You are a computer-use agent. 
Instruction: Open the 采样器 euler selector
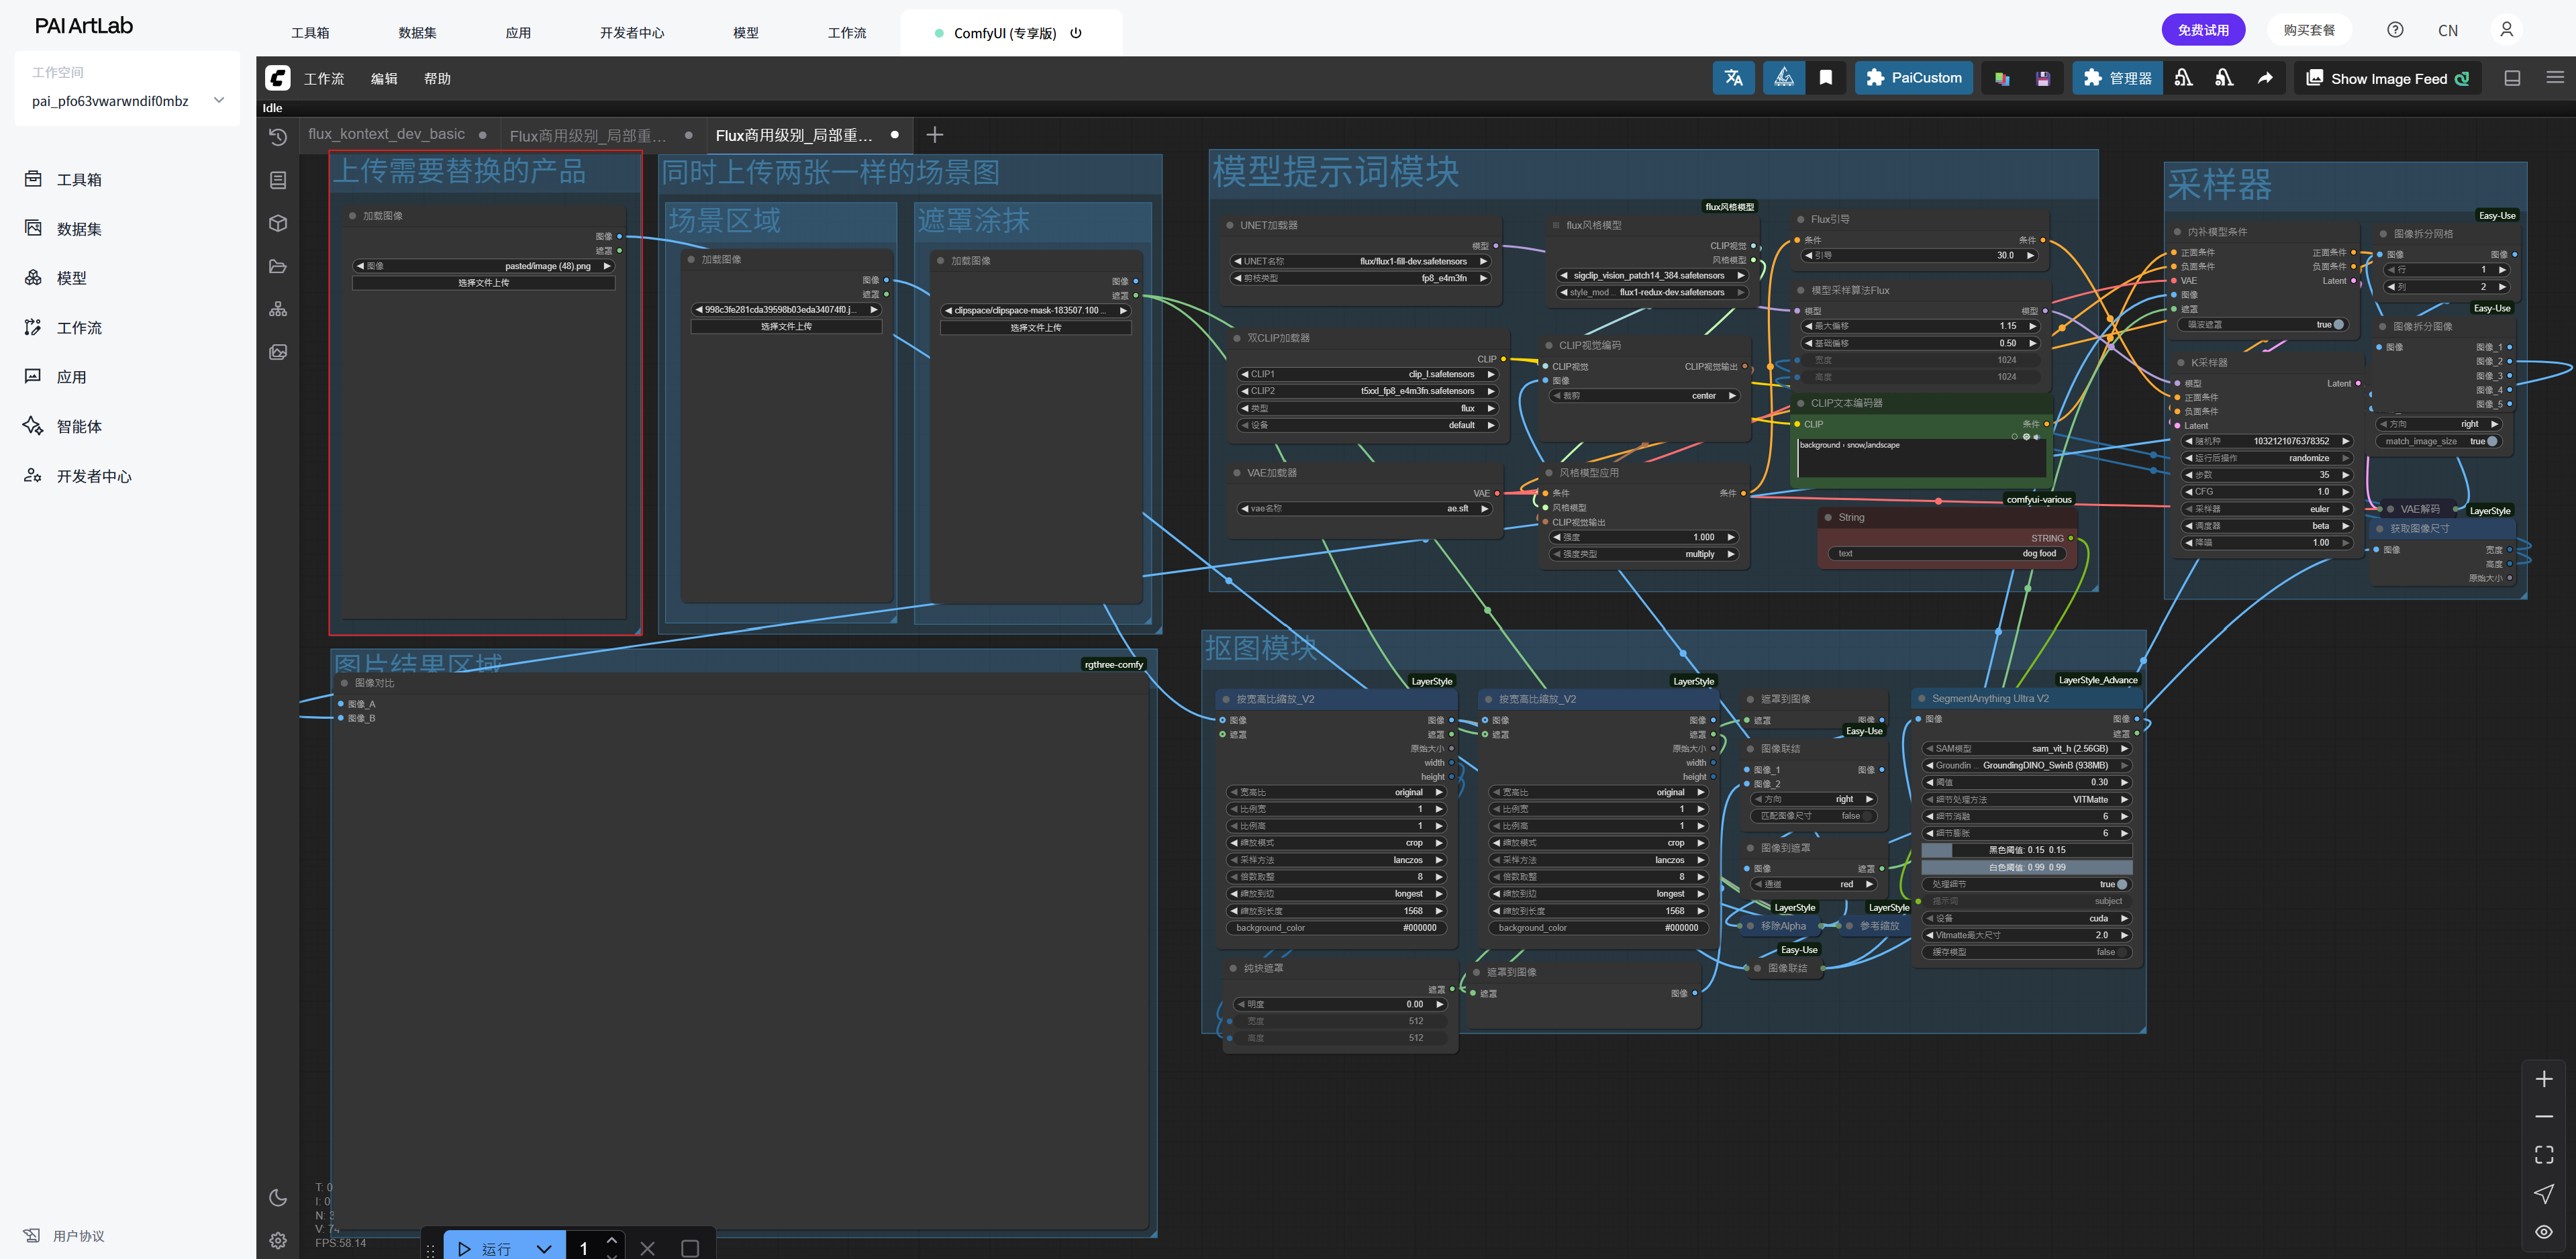coord(2264,509)
